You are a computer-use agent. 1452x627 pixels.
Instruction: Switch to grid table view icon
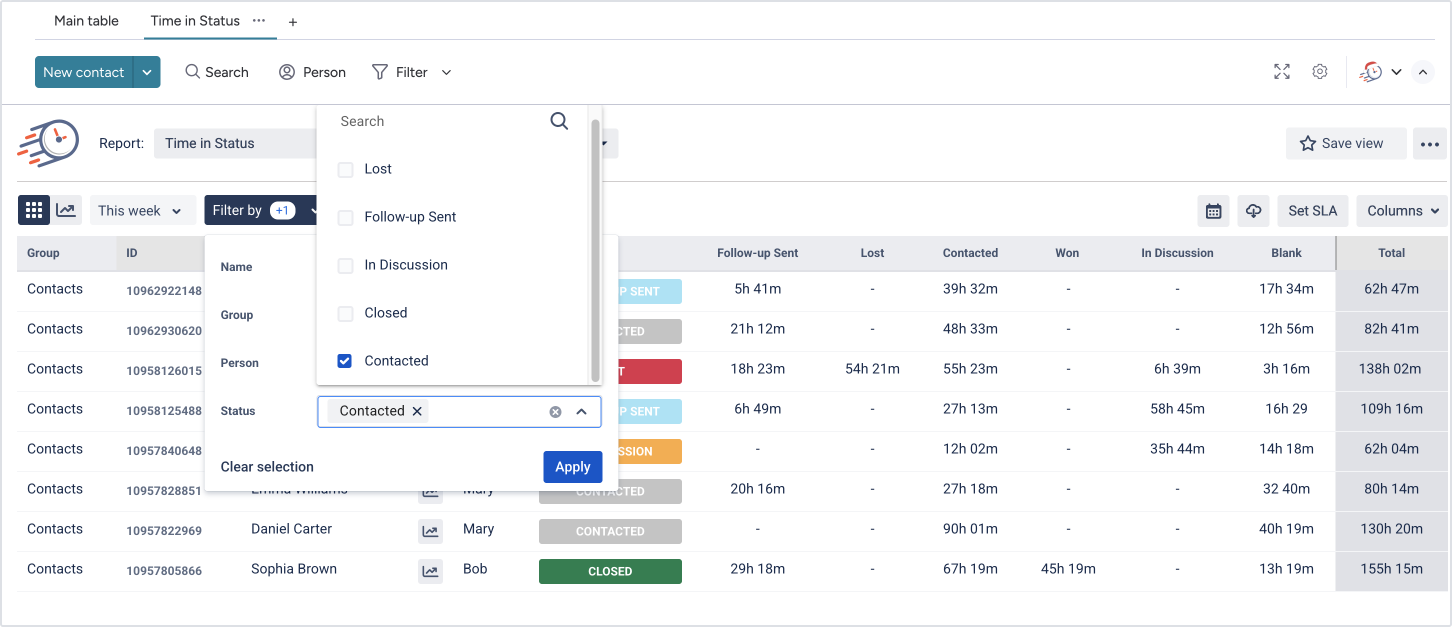(x=34, y=210)
